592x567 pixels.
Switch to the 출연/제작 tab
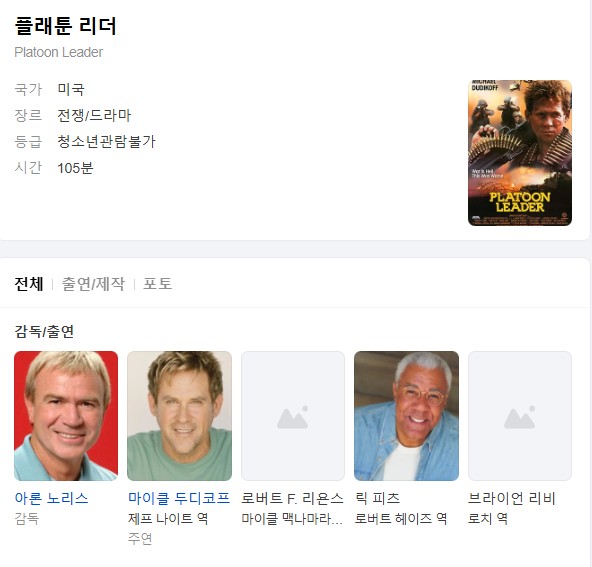click(x=93, y=284)
